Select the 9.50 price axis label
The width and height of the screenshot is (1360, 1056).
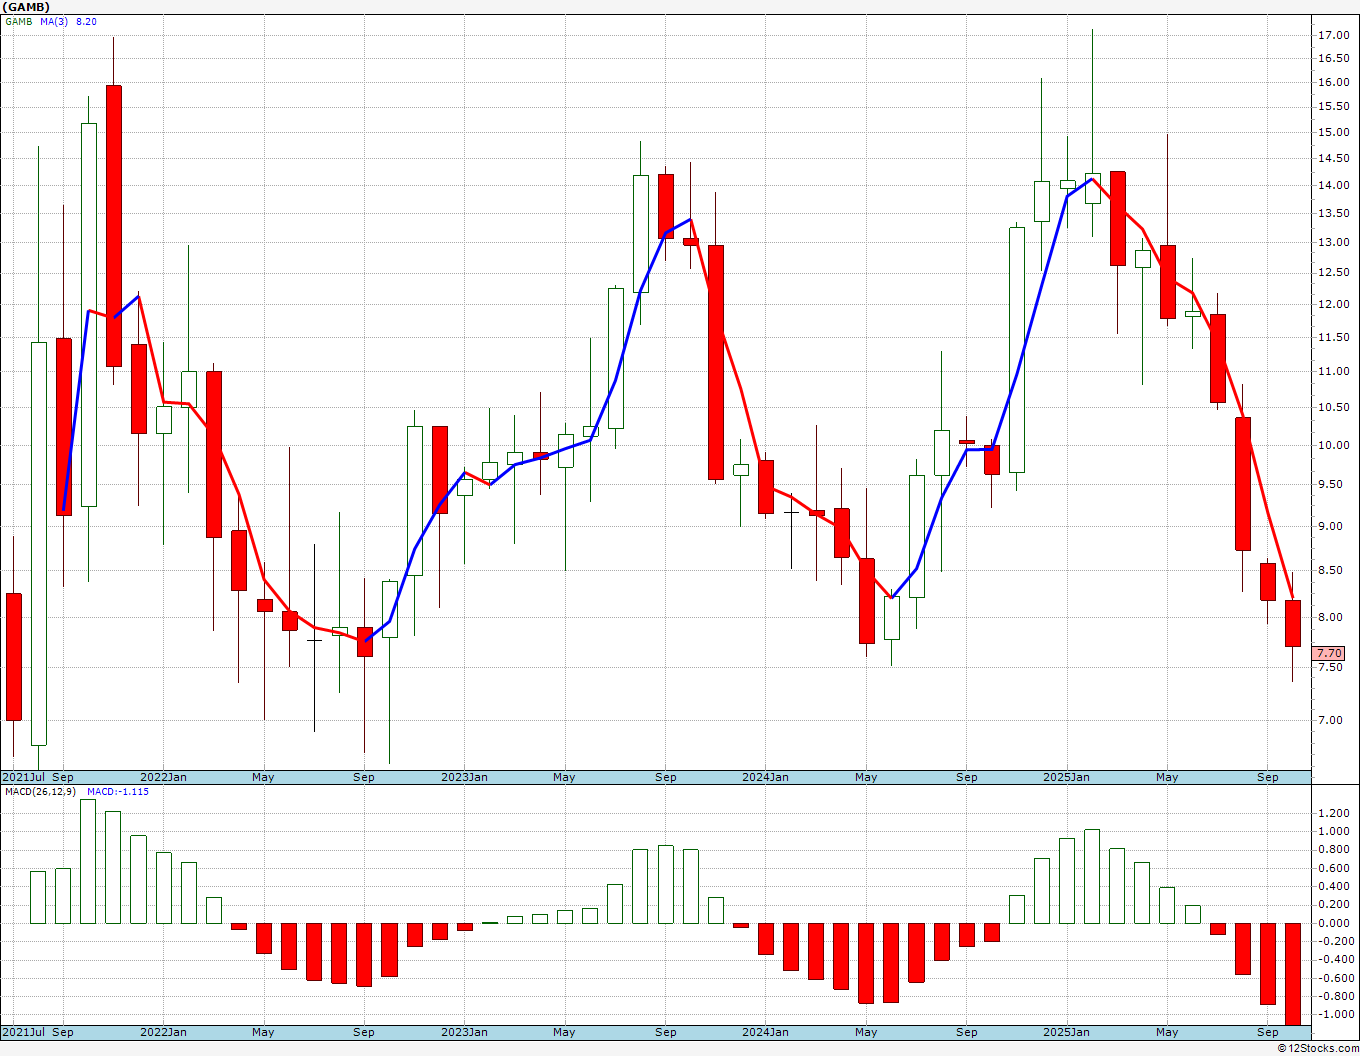click(1329, 484)
